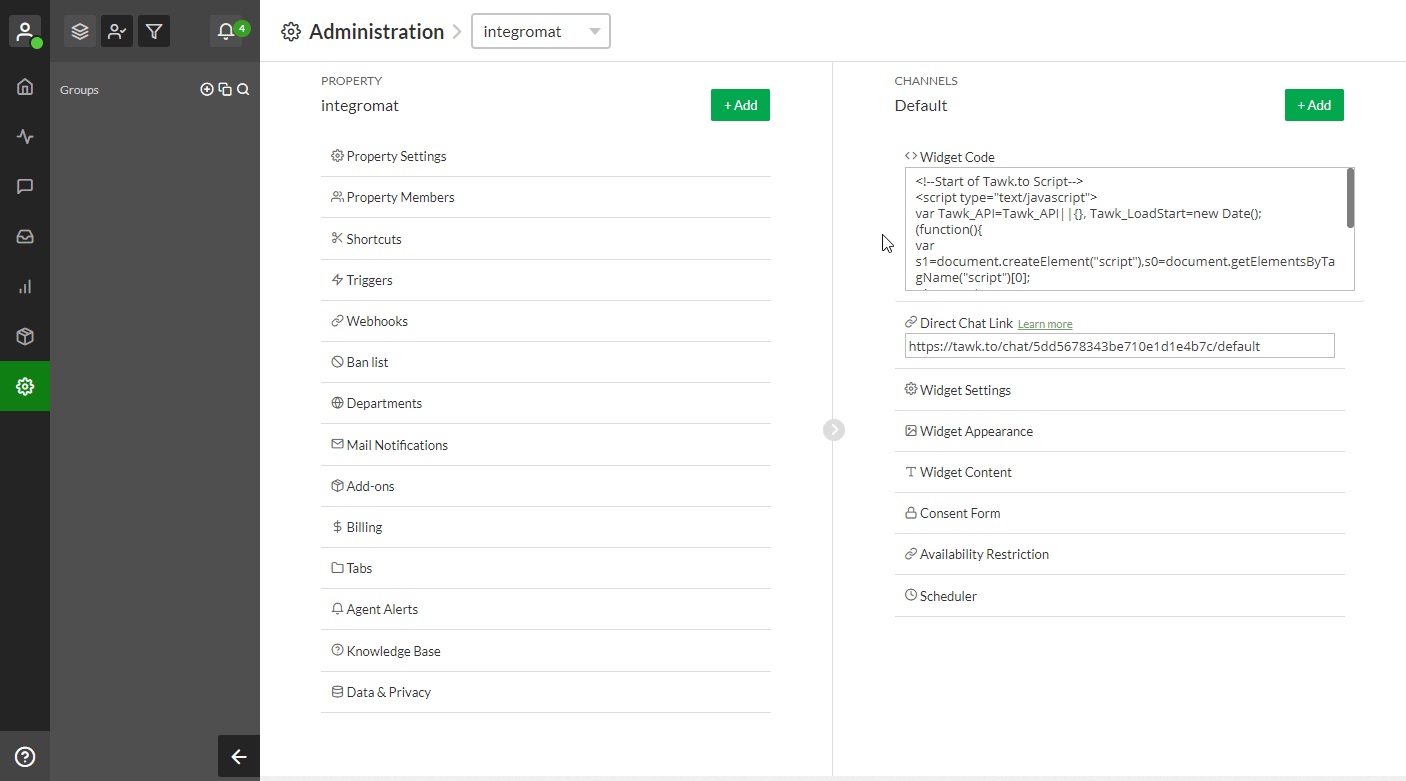Open the help question mark icon

(25, 756)
